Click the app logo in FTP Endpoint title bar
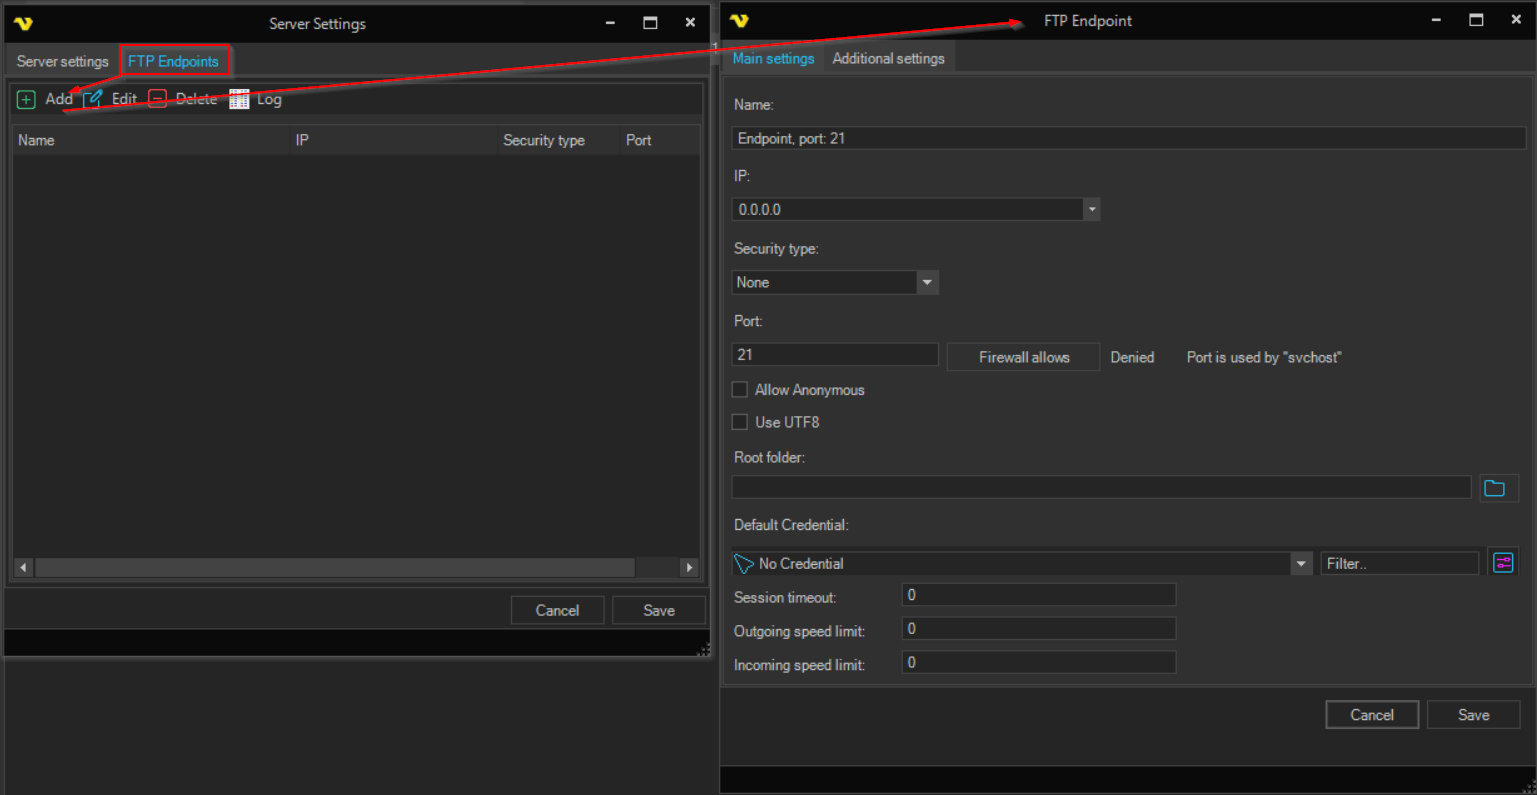The height and width of the screenshot is (795, 1537). (x=739, y=20)
